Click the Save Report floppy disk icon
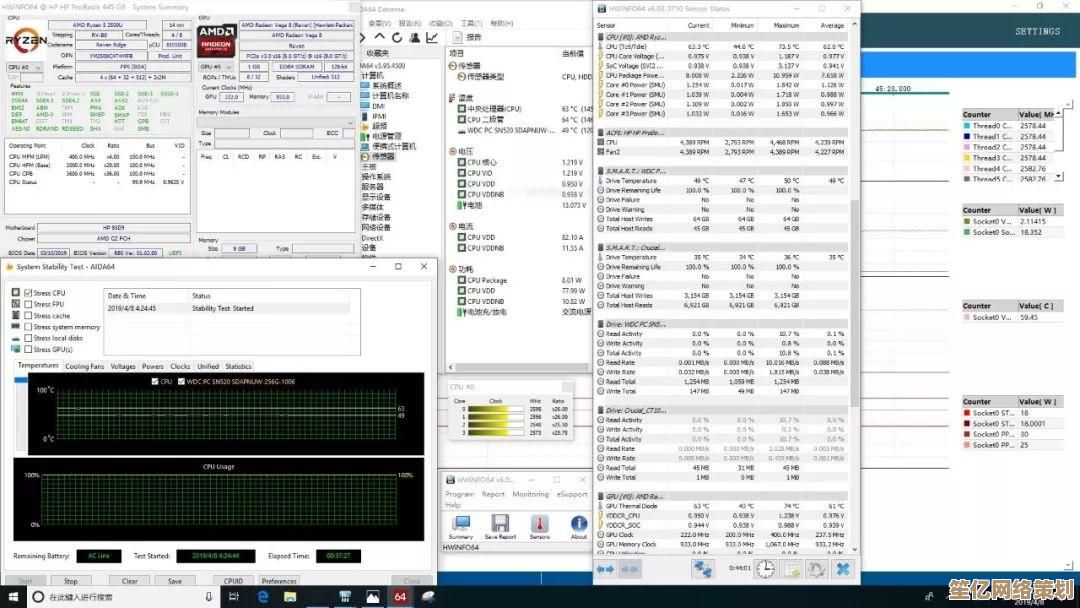Viewport: 1080px width, 608px height. tap(500, 524)
